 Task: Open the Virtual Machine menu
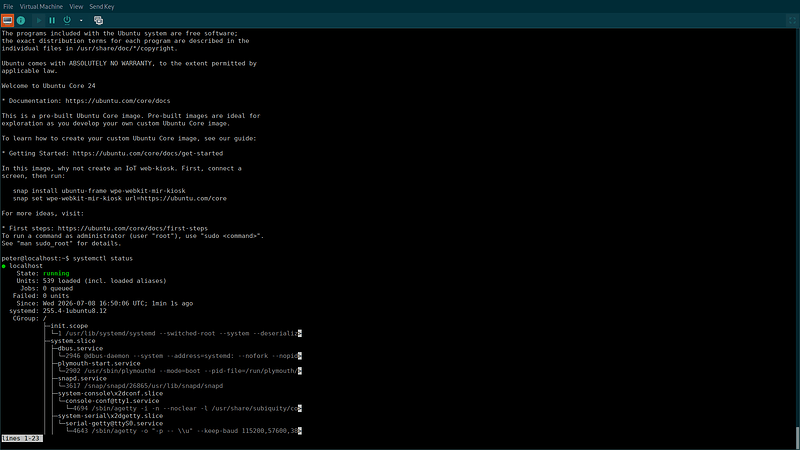41,7
